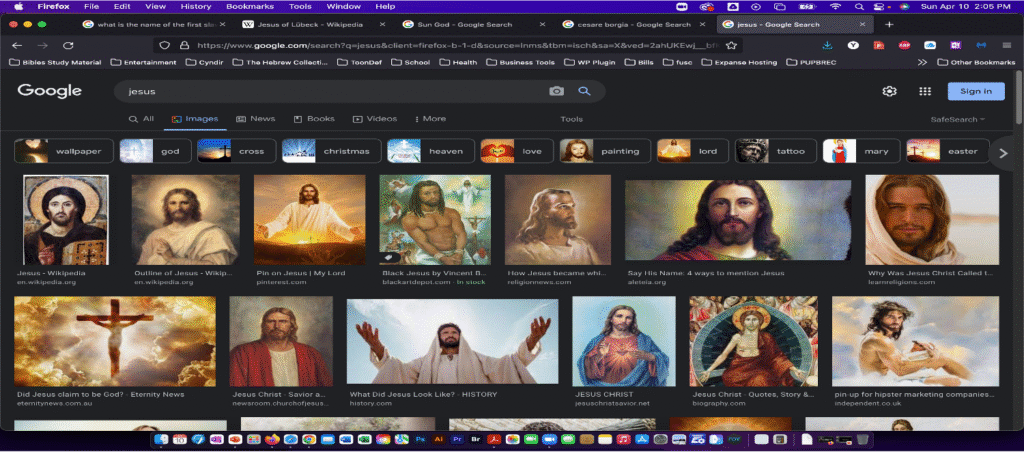
Task: Open the Black Jesus by Vincent image
Action: pyautogui.click(x=434, y=219)
